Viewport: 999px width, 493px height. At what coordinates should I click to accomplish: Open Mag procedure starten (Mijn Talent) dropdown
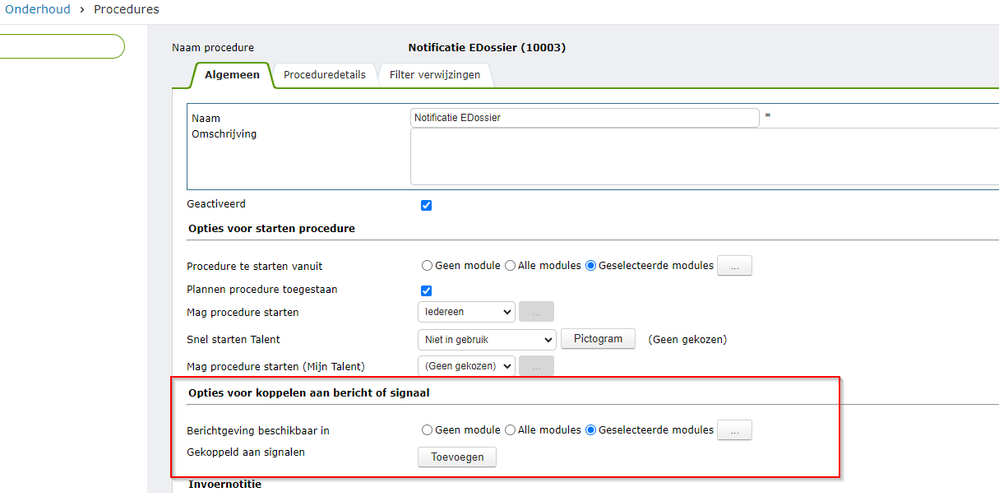click(x=466, y=367)
